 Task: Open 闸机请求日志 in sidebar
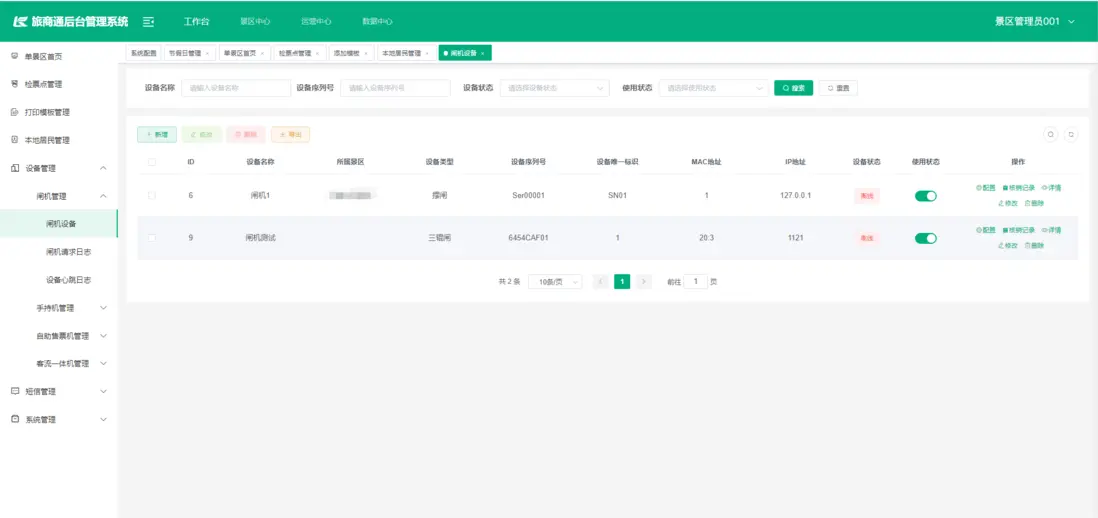point(68,252)
